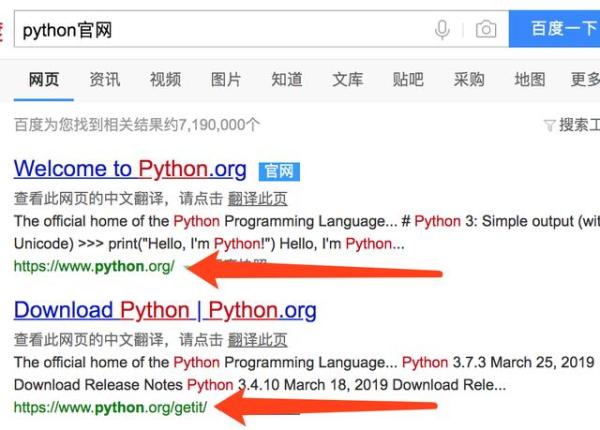Open the 图片 tab
Screen dimensions: 600x430
click(226, 80)
